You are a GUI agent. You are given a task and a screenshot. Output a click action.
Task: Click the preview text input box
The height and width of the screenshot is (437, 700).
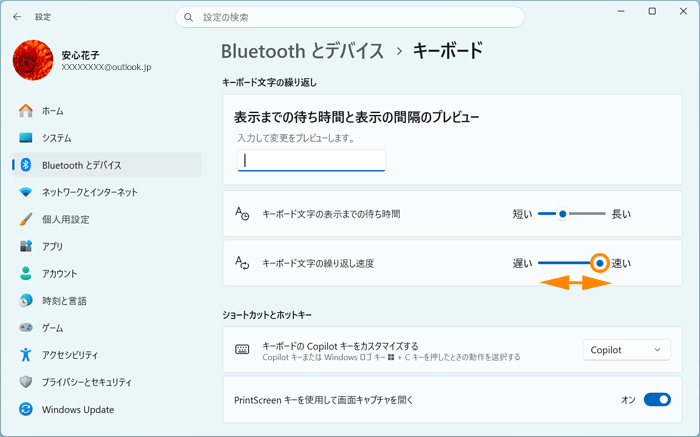tap(311, 161)
